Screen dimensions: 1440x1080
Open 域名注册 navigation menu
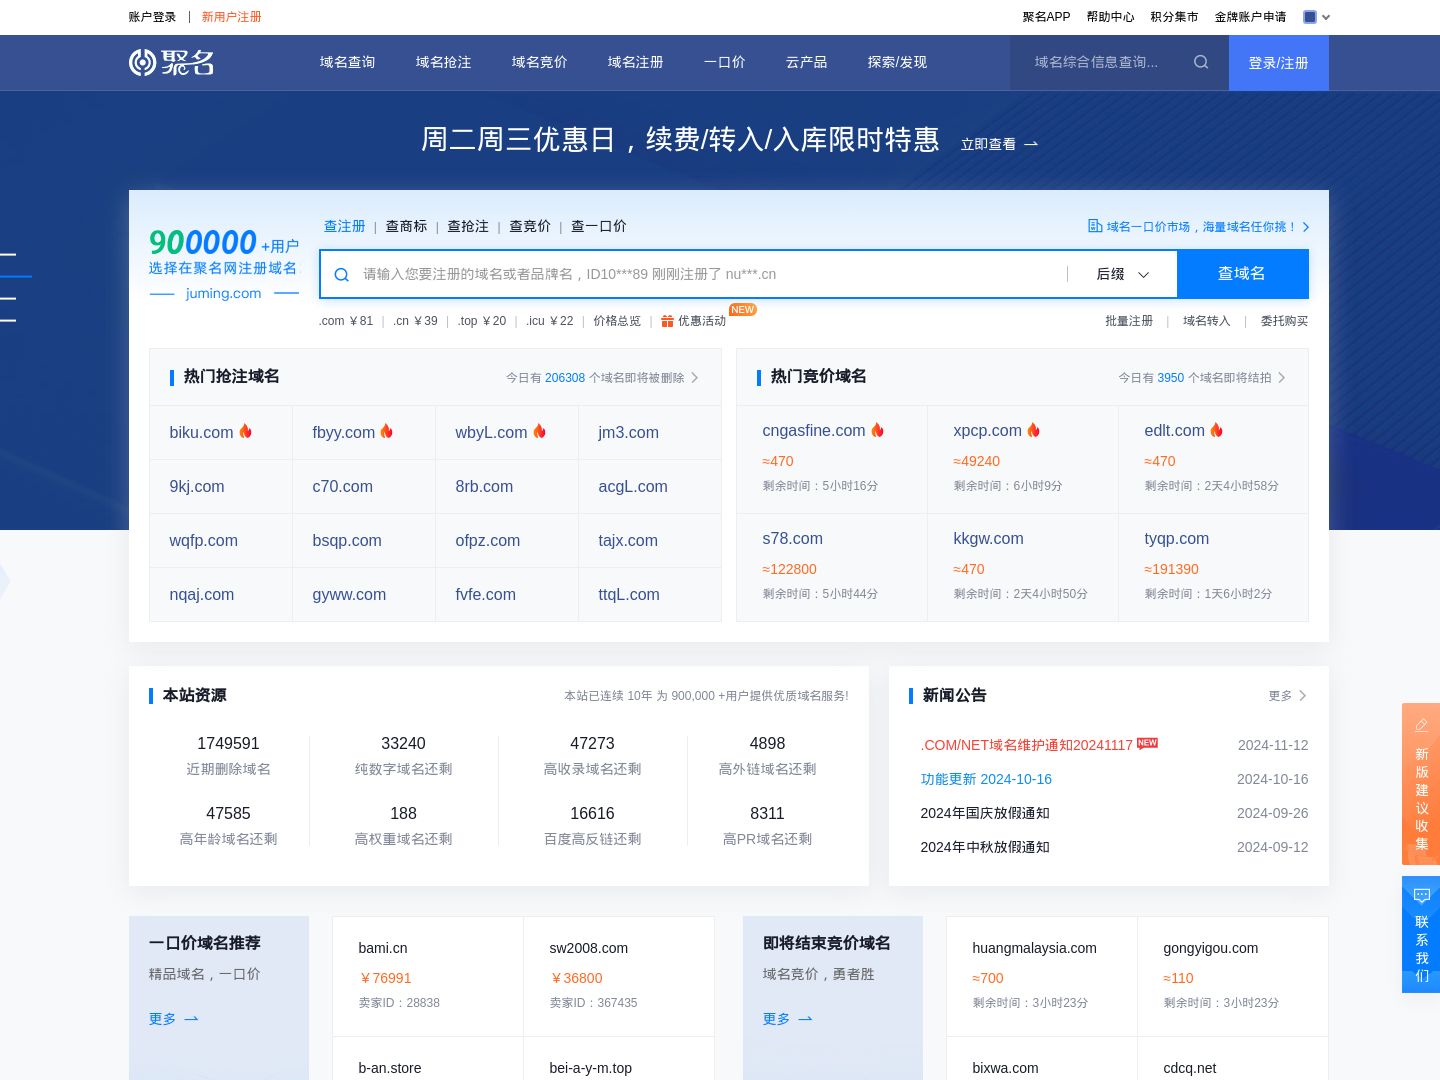tap(635, 62)
